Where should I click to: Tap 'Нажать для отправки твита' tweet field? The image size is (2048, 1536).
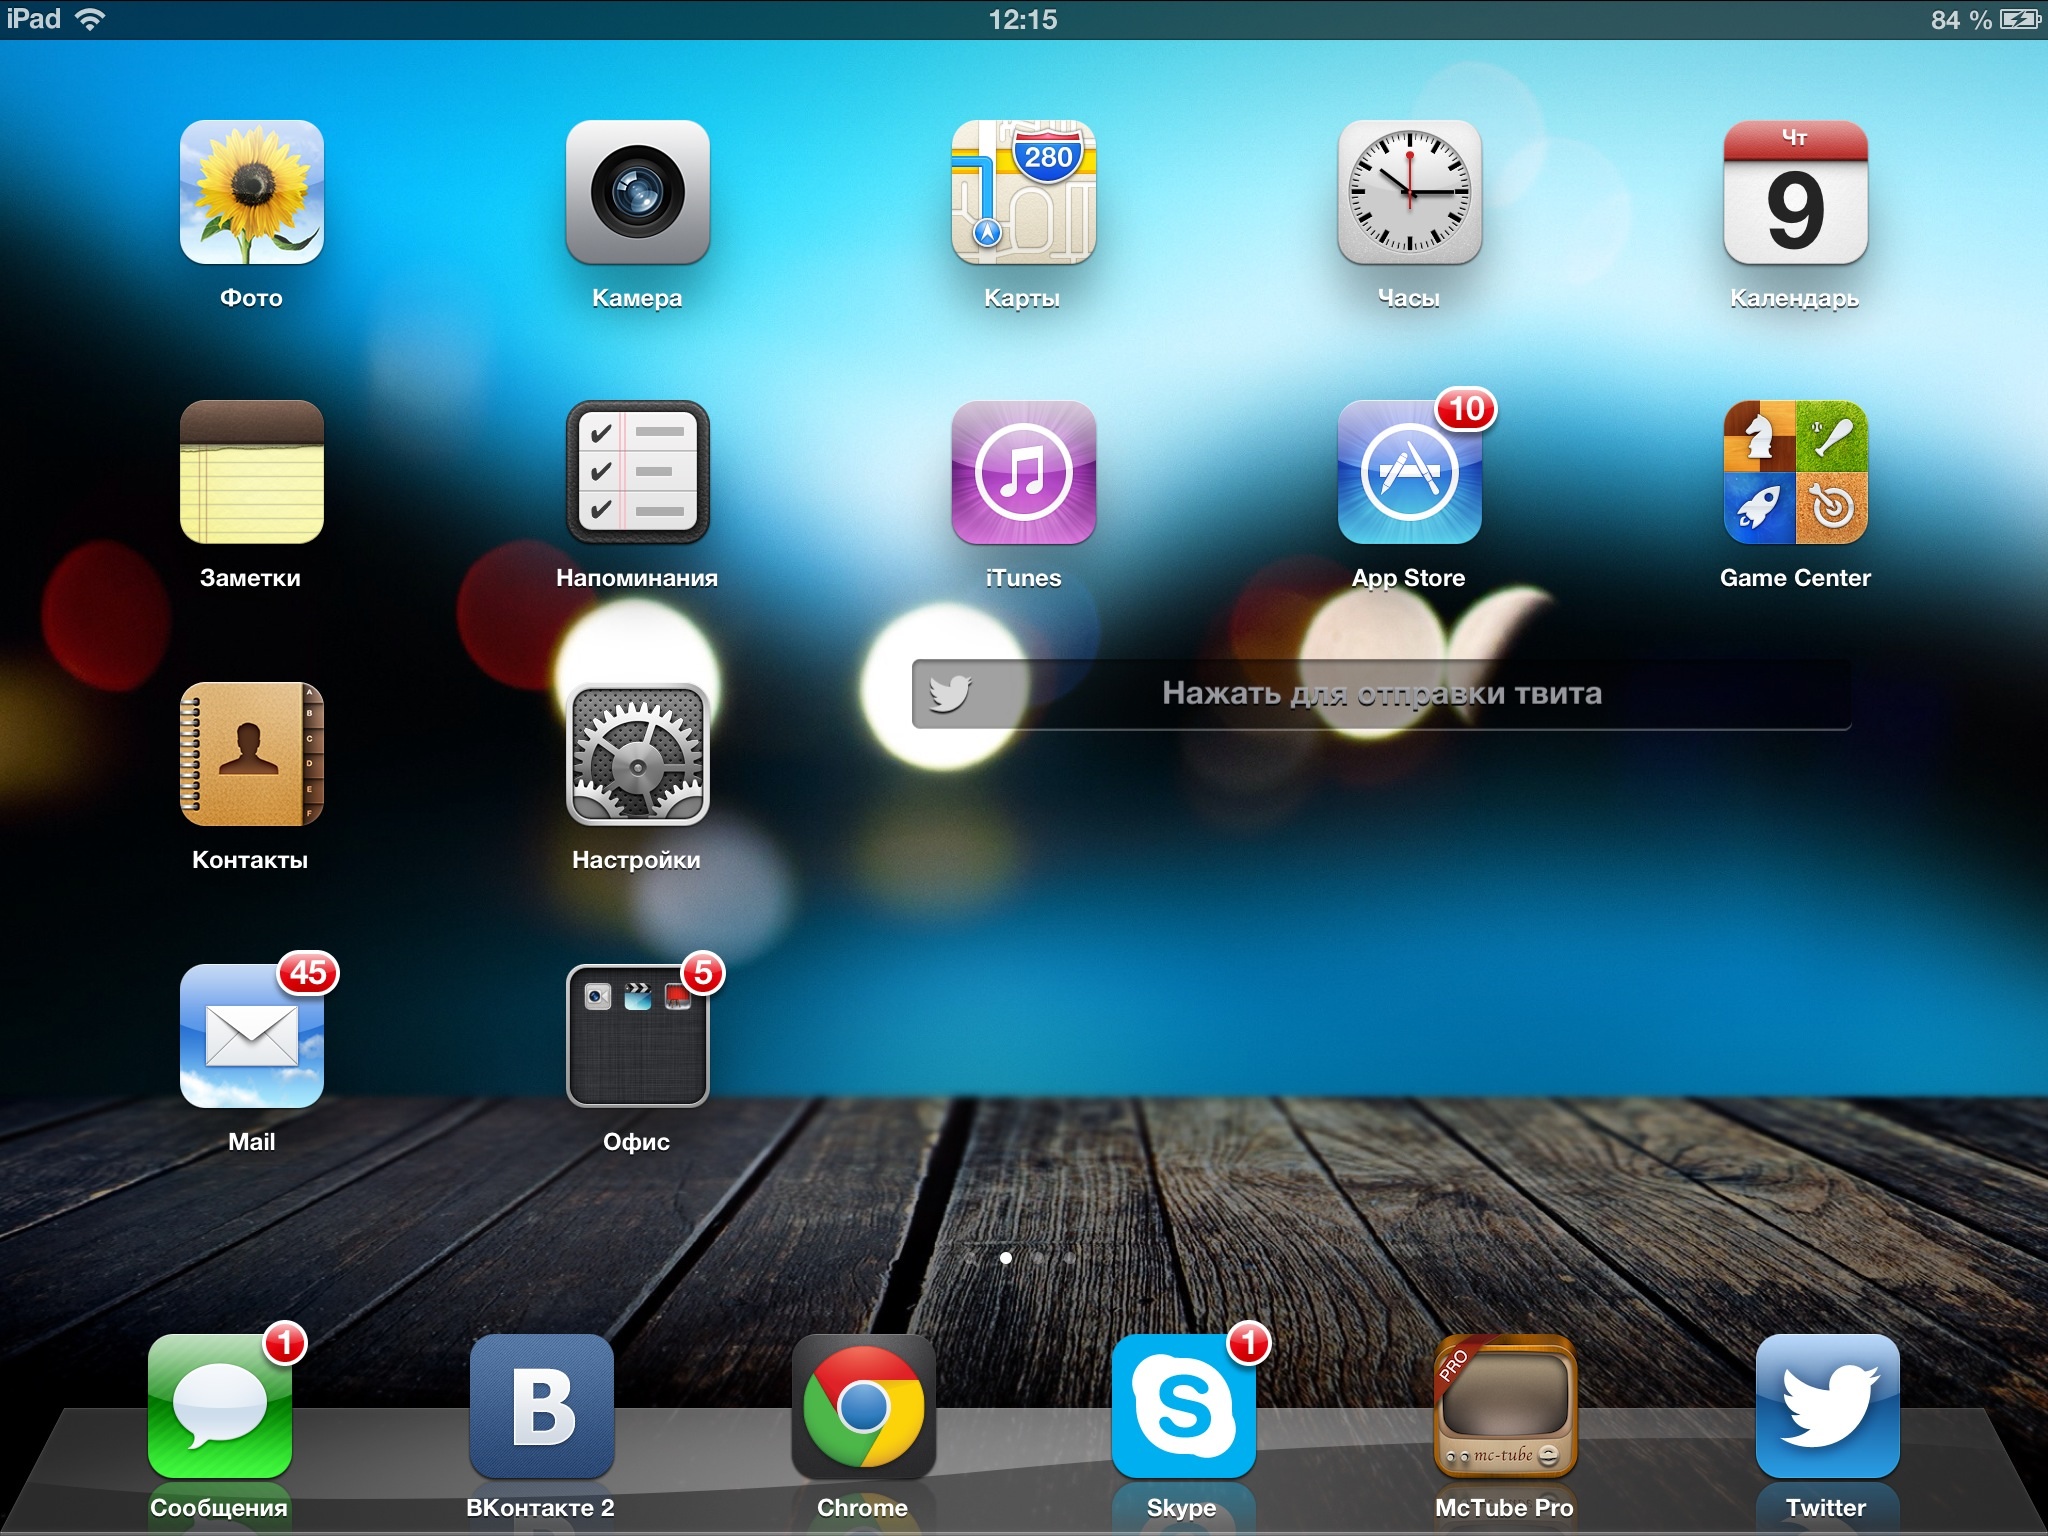(x=1381, y=694)
